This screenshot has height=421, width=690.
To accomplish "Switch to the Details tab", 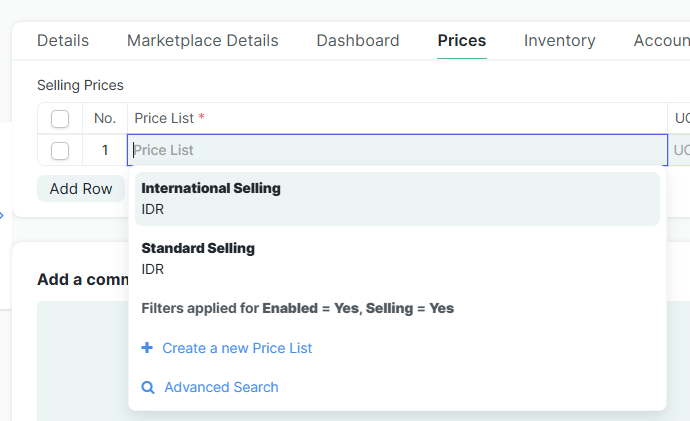I will [63, 41].
